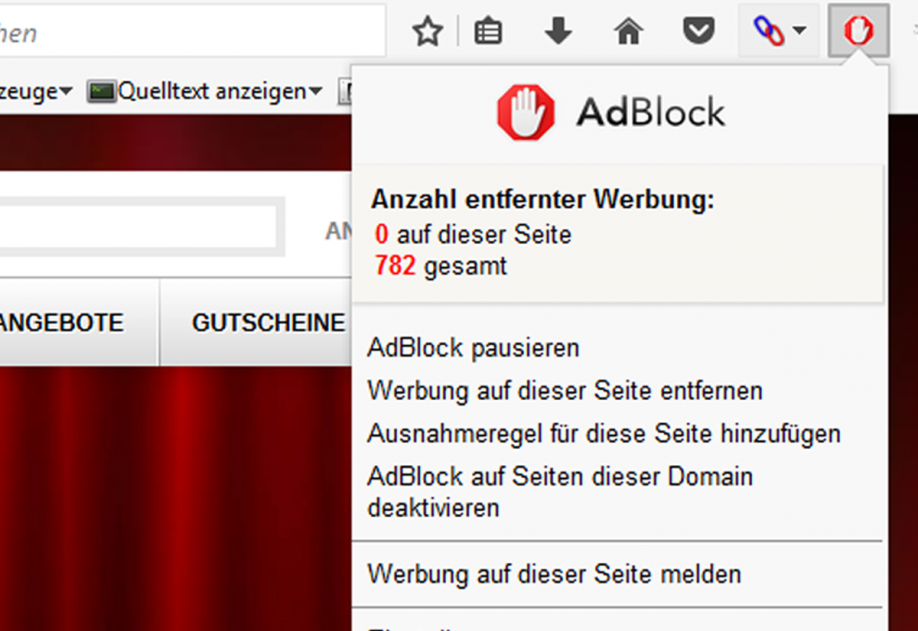The image size is (918, 631).
Task: Go to the home page icon
Action: tap(628, 32)
